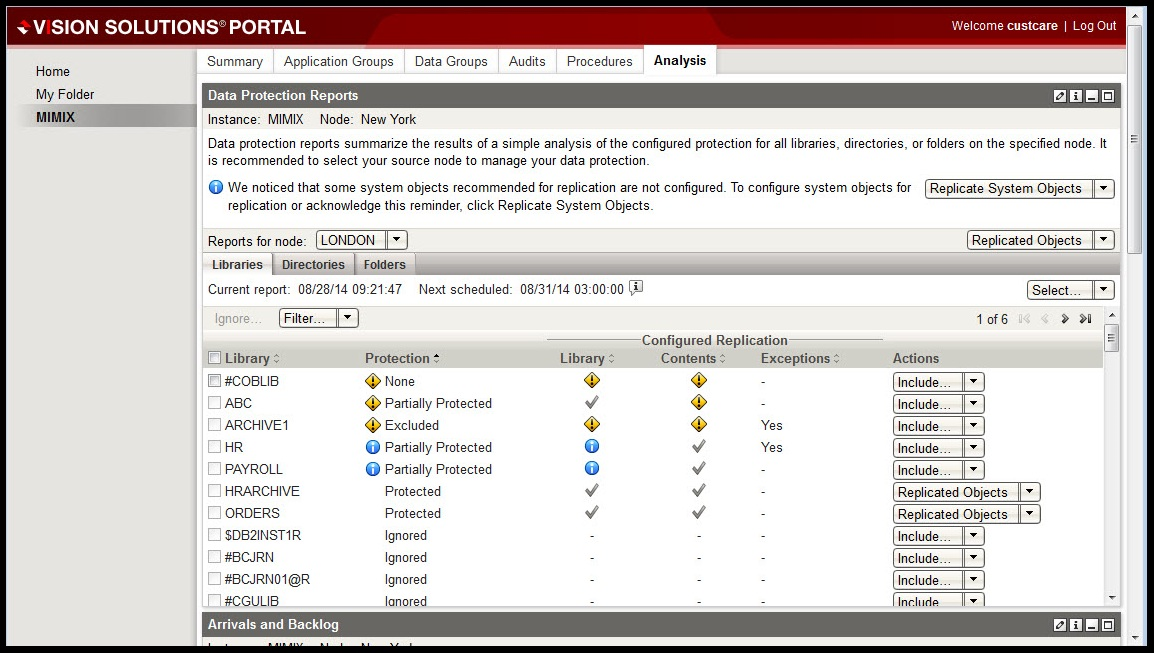Maximize the Arrivals and Backlog panel
This screenshot has height=653, width=1154.
point(1108,625)
